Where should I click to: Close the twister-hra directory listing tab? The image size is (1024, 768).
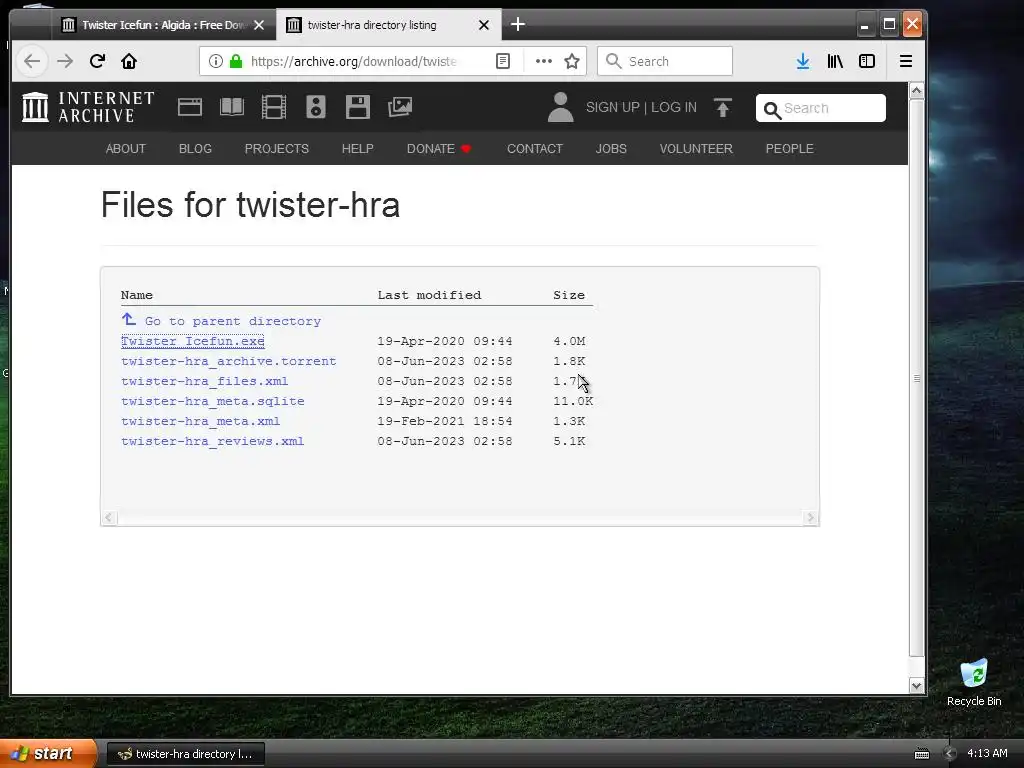(484, 25)
